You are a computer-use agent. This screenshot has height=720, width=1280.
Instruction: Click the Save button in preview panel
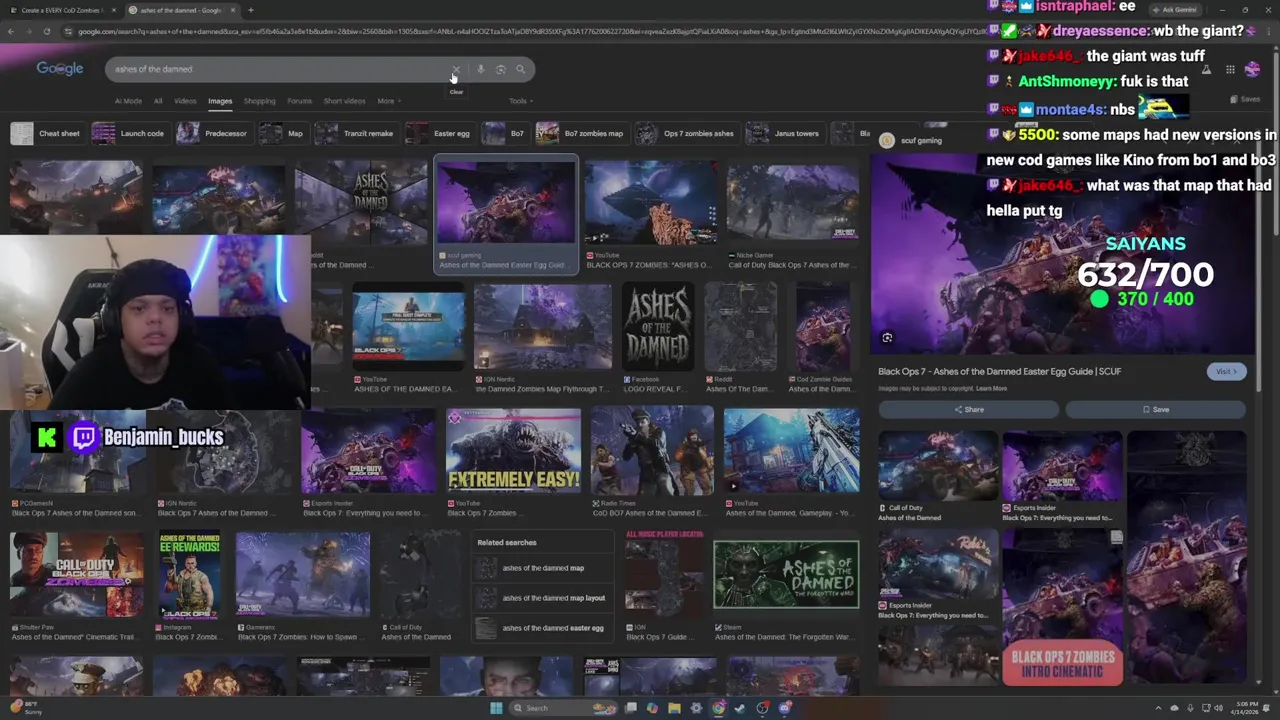coord(1156,409)
